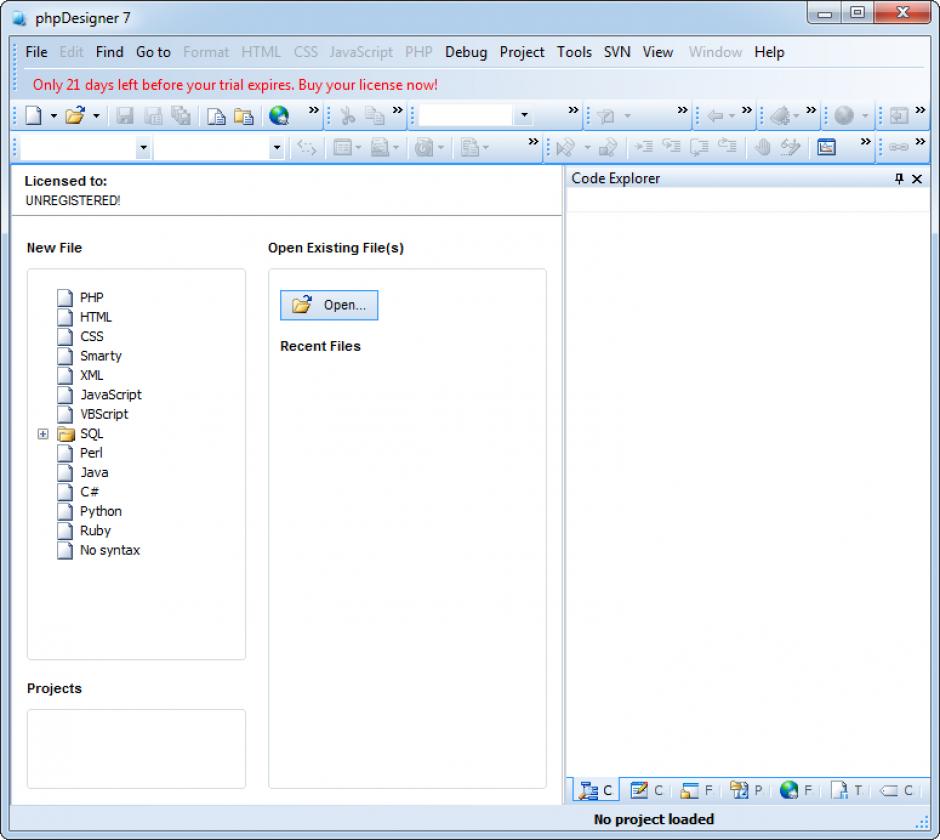Open the top toolbar combo box dropdown
The width and height of the screenshot is (940, 840).
pyautogui.click(x=525, y=115)
